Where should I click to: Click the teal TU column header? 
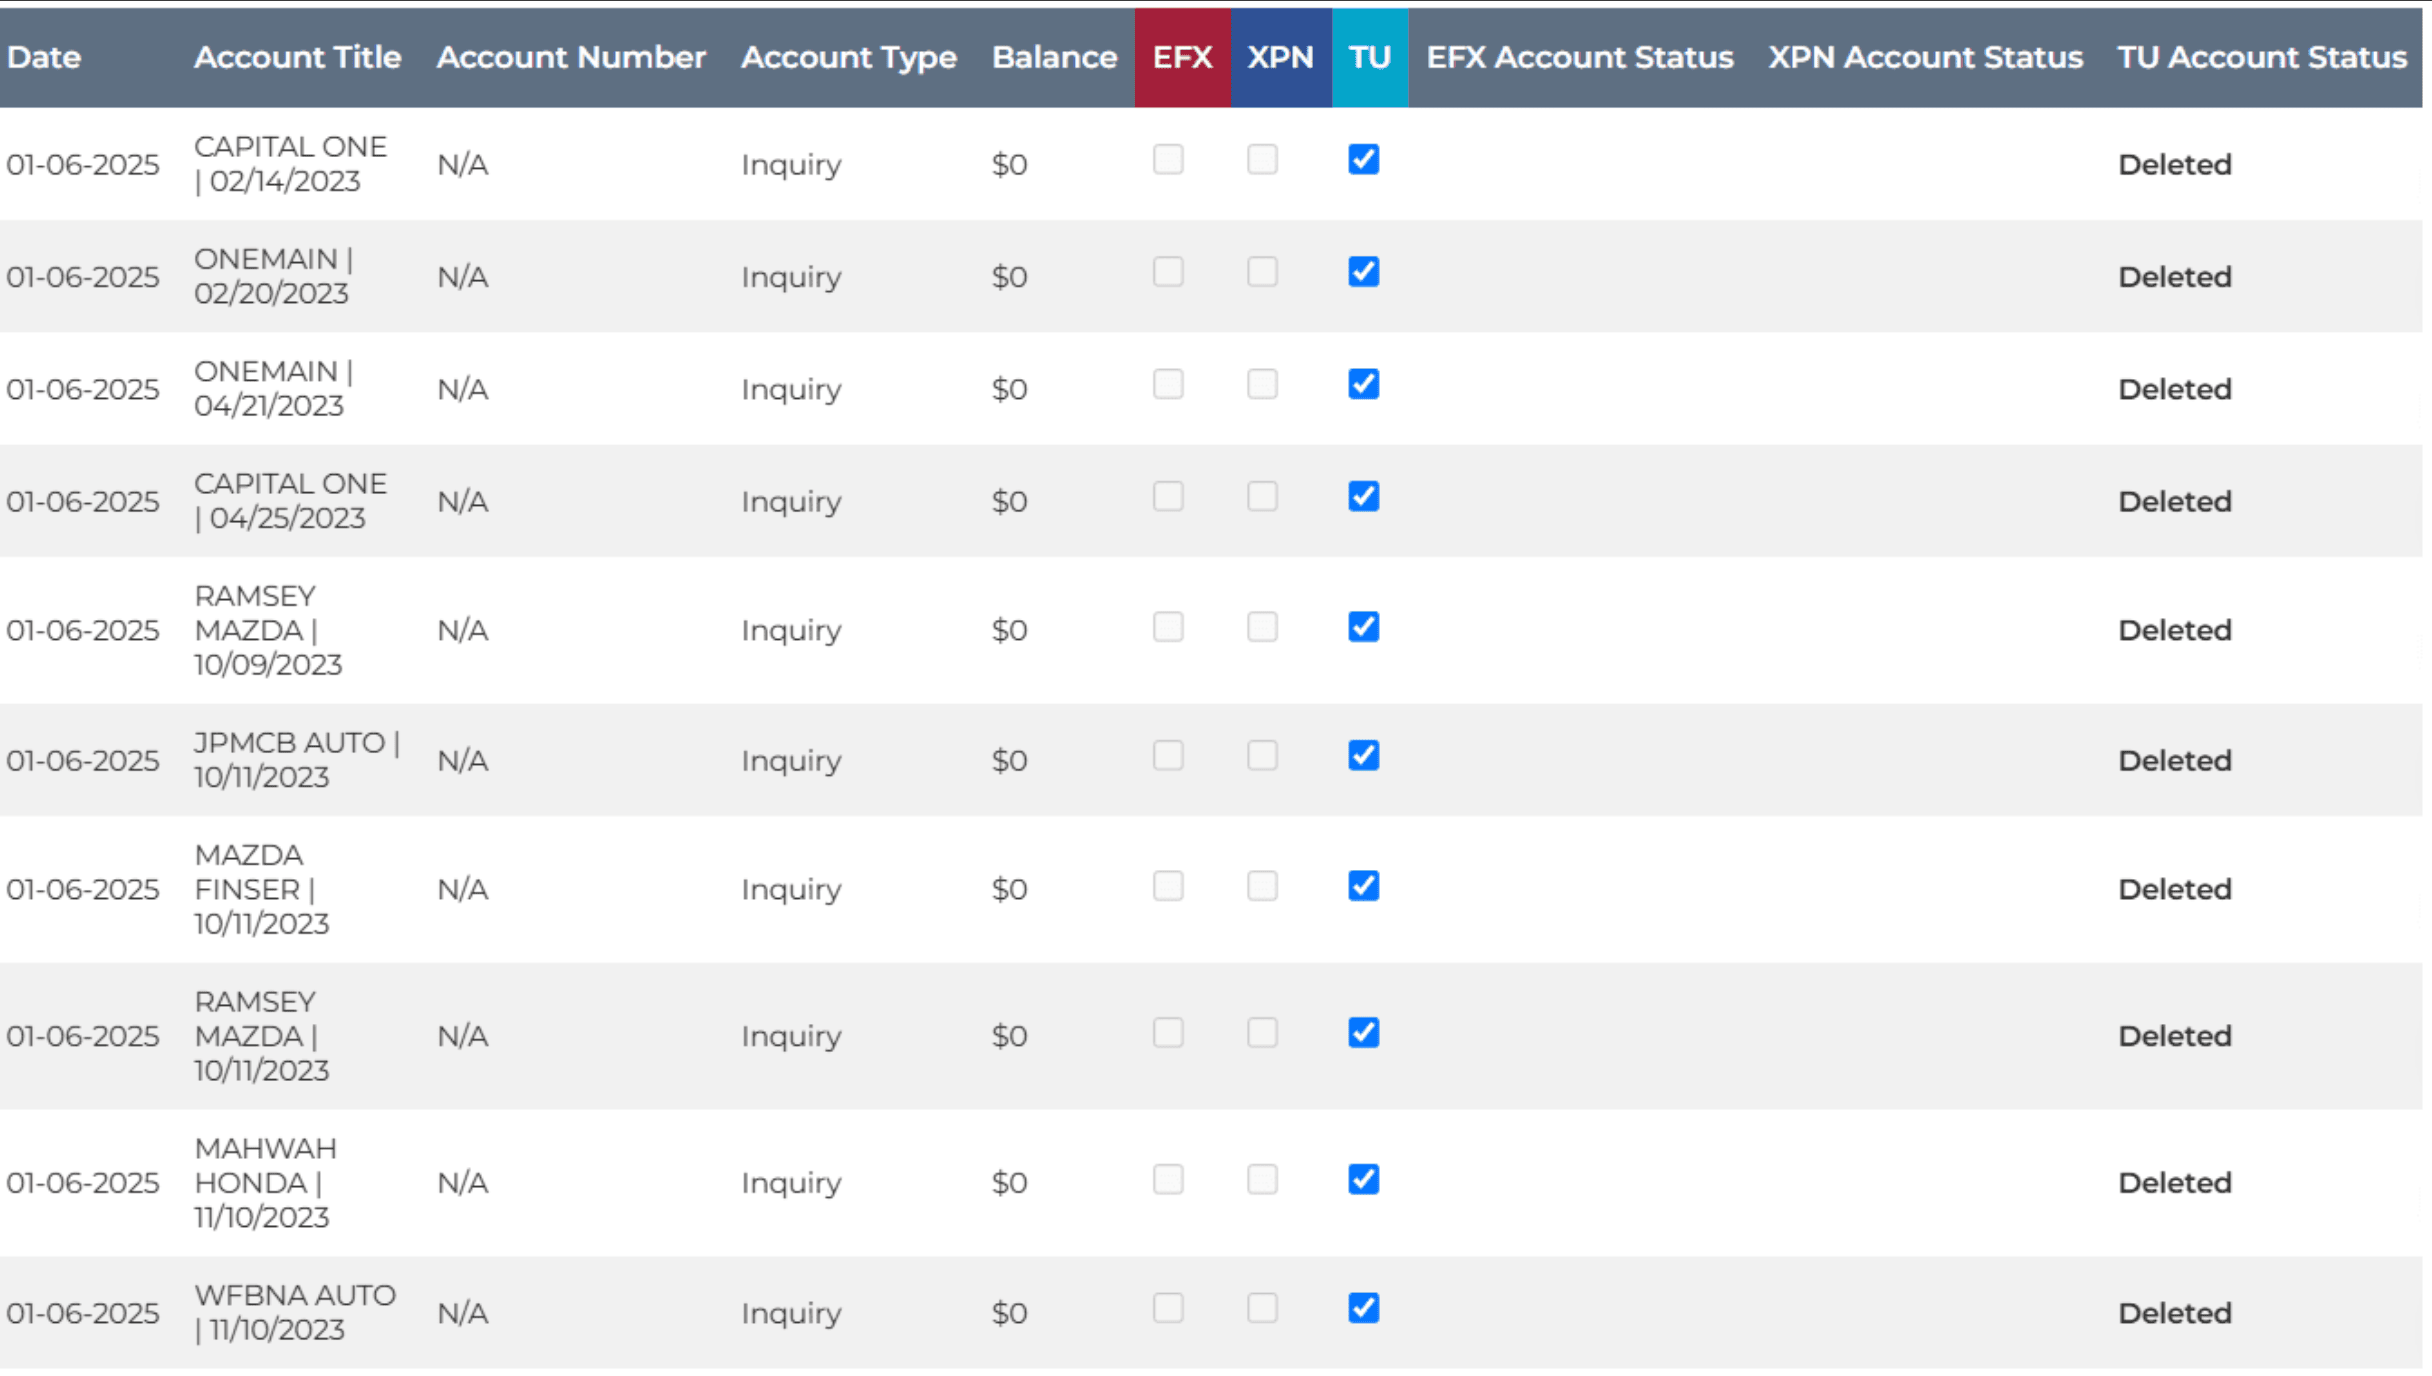click(x=1370, y=57)
